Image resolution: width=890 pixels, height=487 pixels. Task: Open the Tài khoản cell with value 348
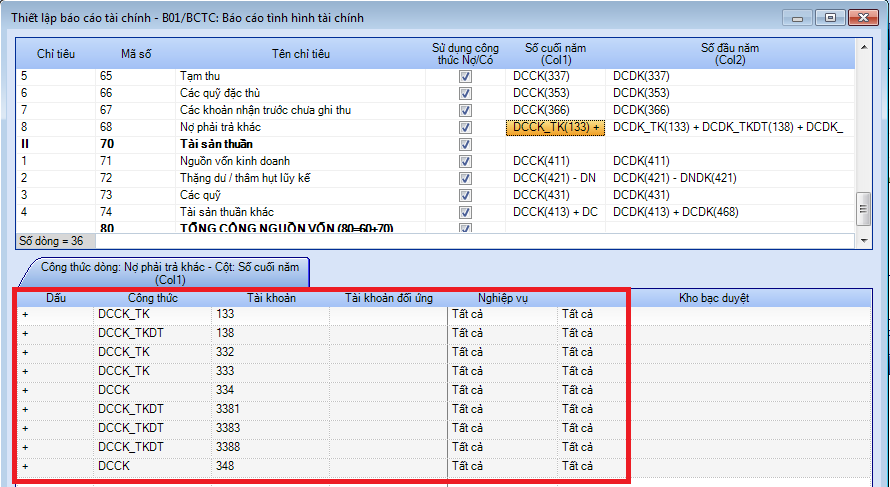pos(270,466)
